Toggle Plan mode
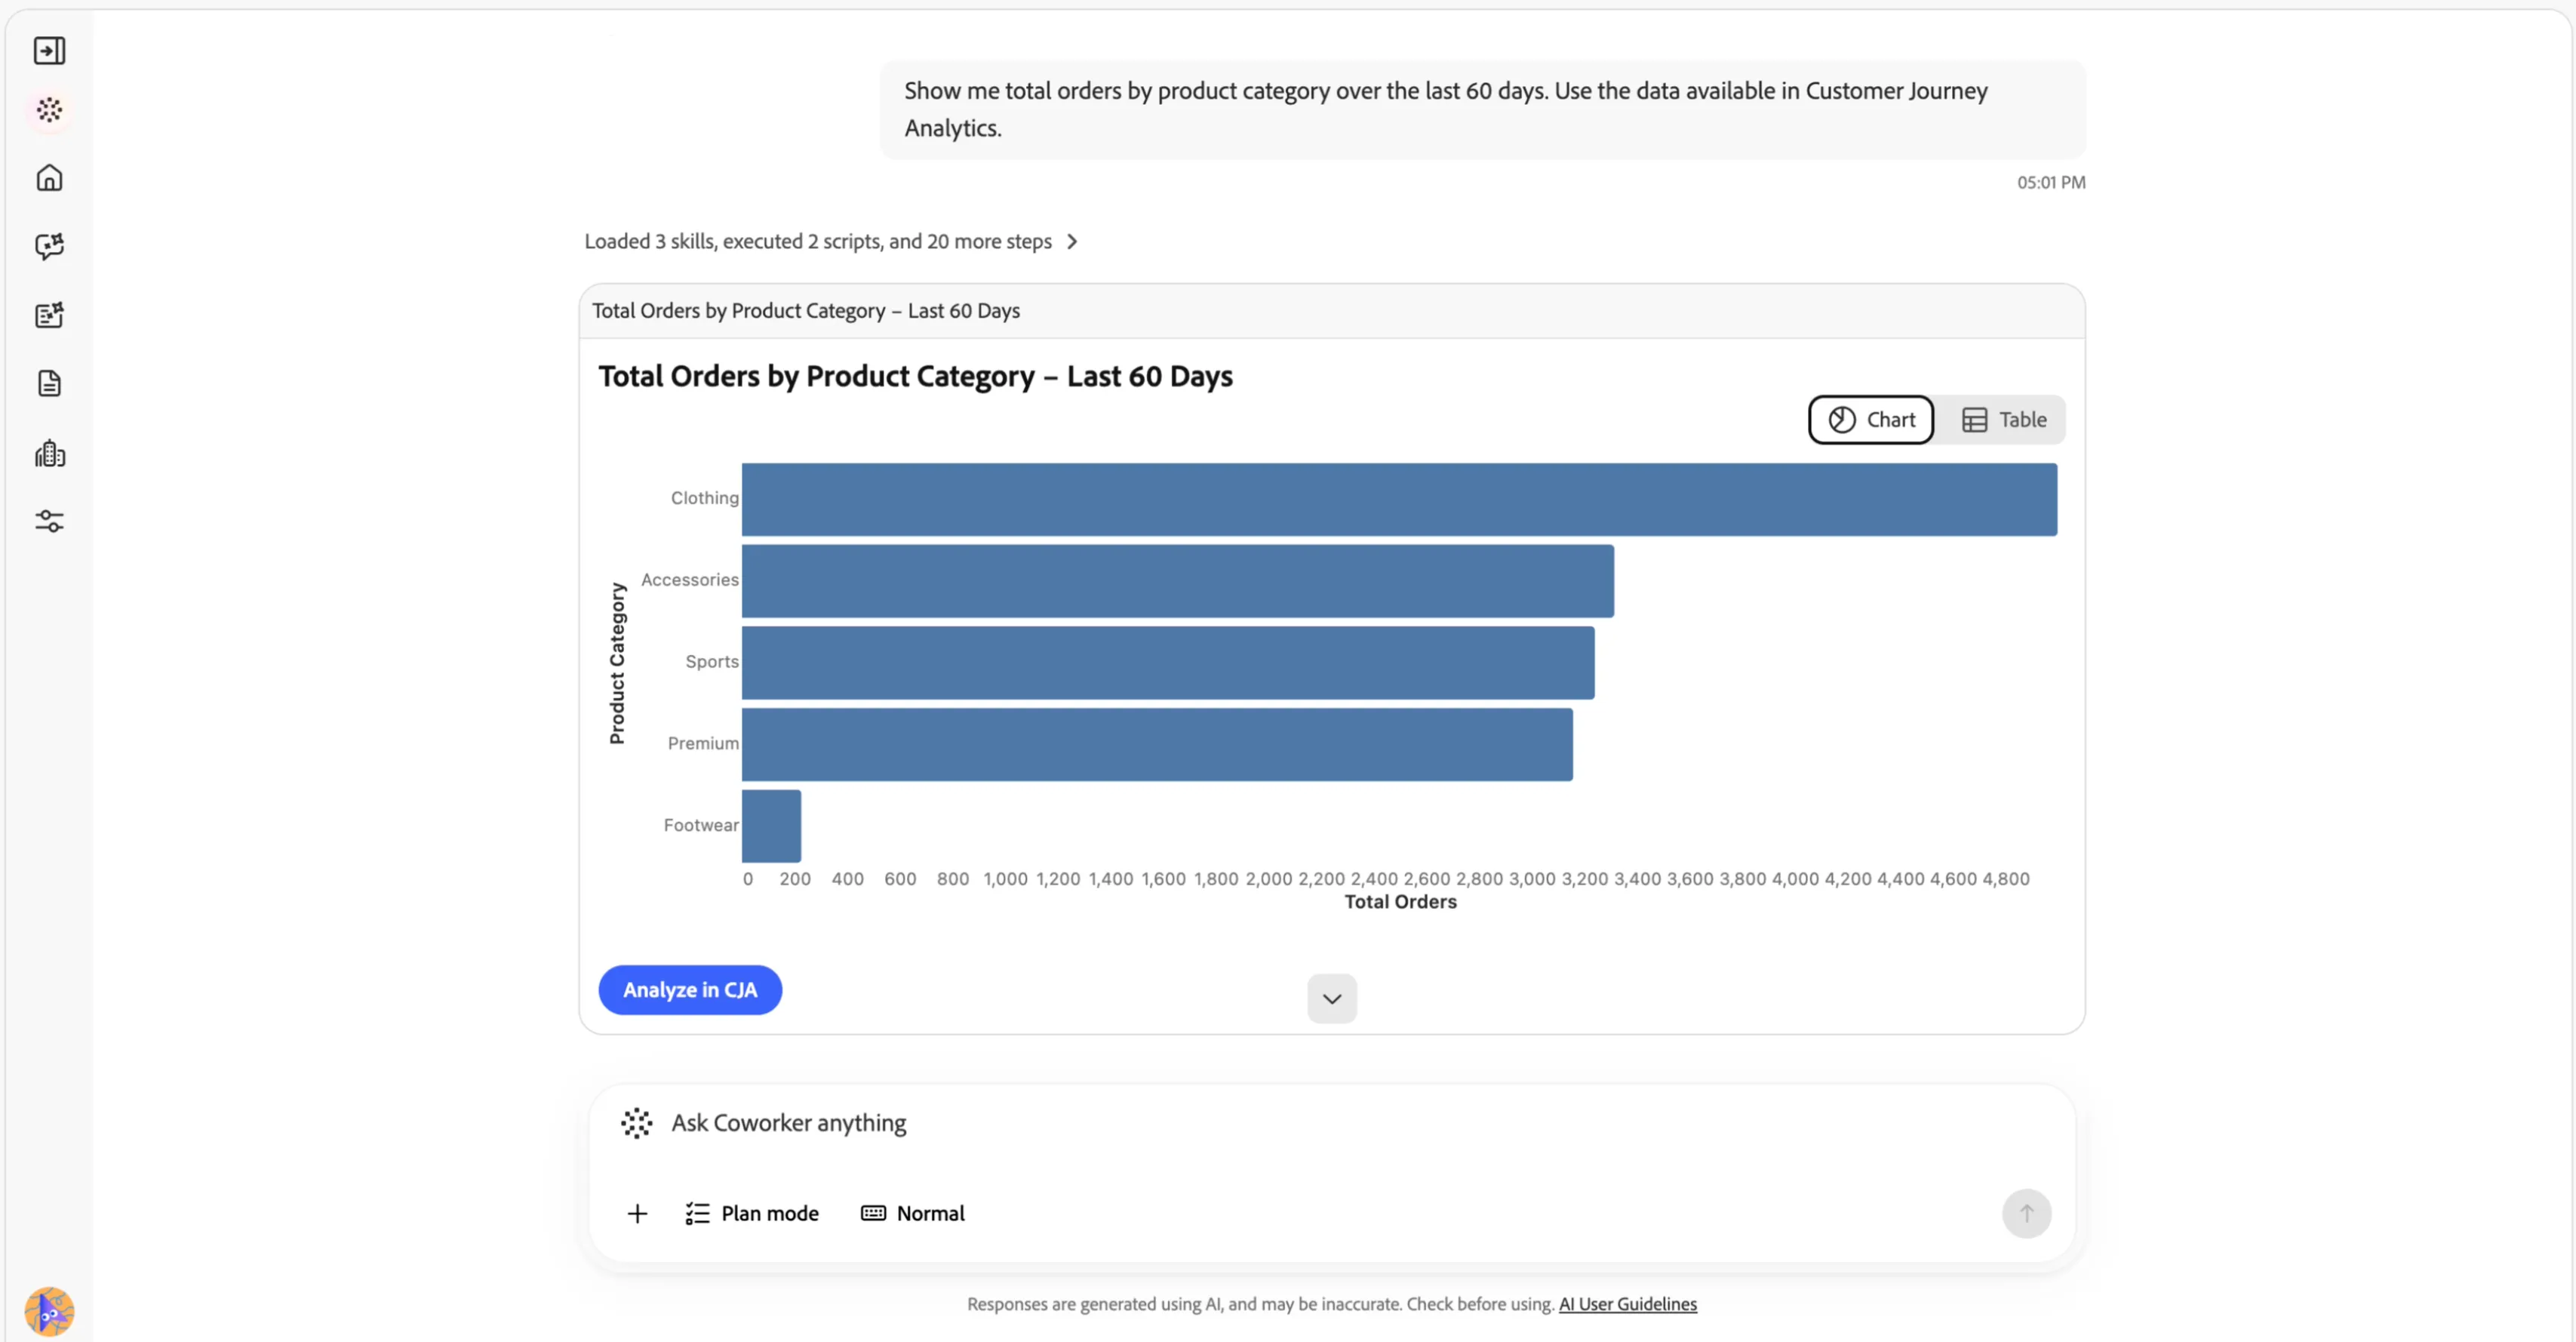Image resolution: width=2576 pixels, height=1342 pixels. coord(752,1213)
